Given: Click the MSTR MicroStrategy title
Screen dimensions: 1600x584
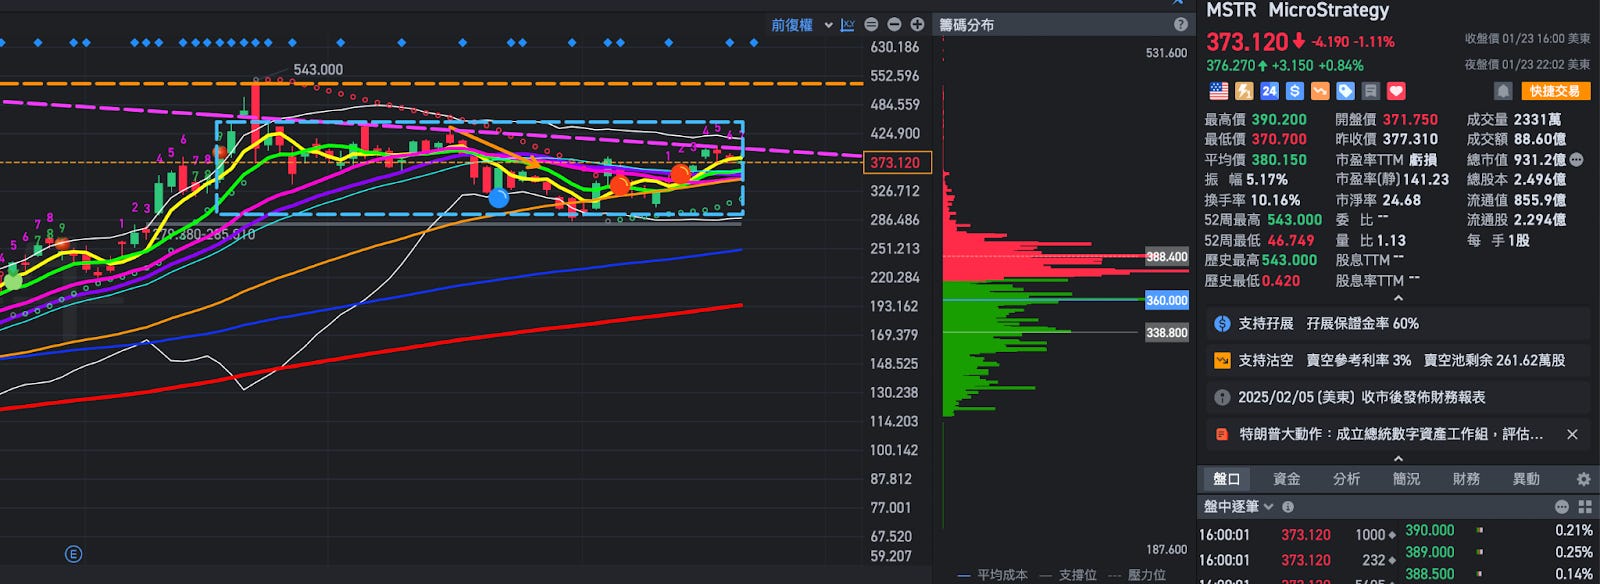Looking at the screenshot, I should click(1298, 10).
